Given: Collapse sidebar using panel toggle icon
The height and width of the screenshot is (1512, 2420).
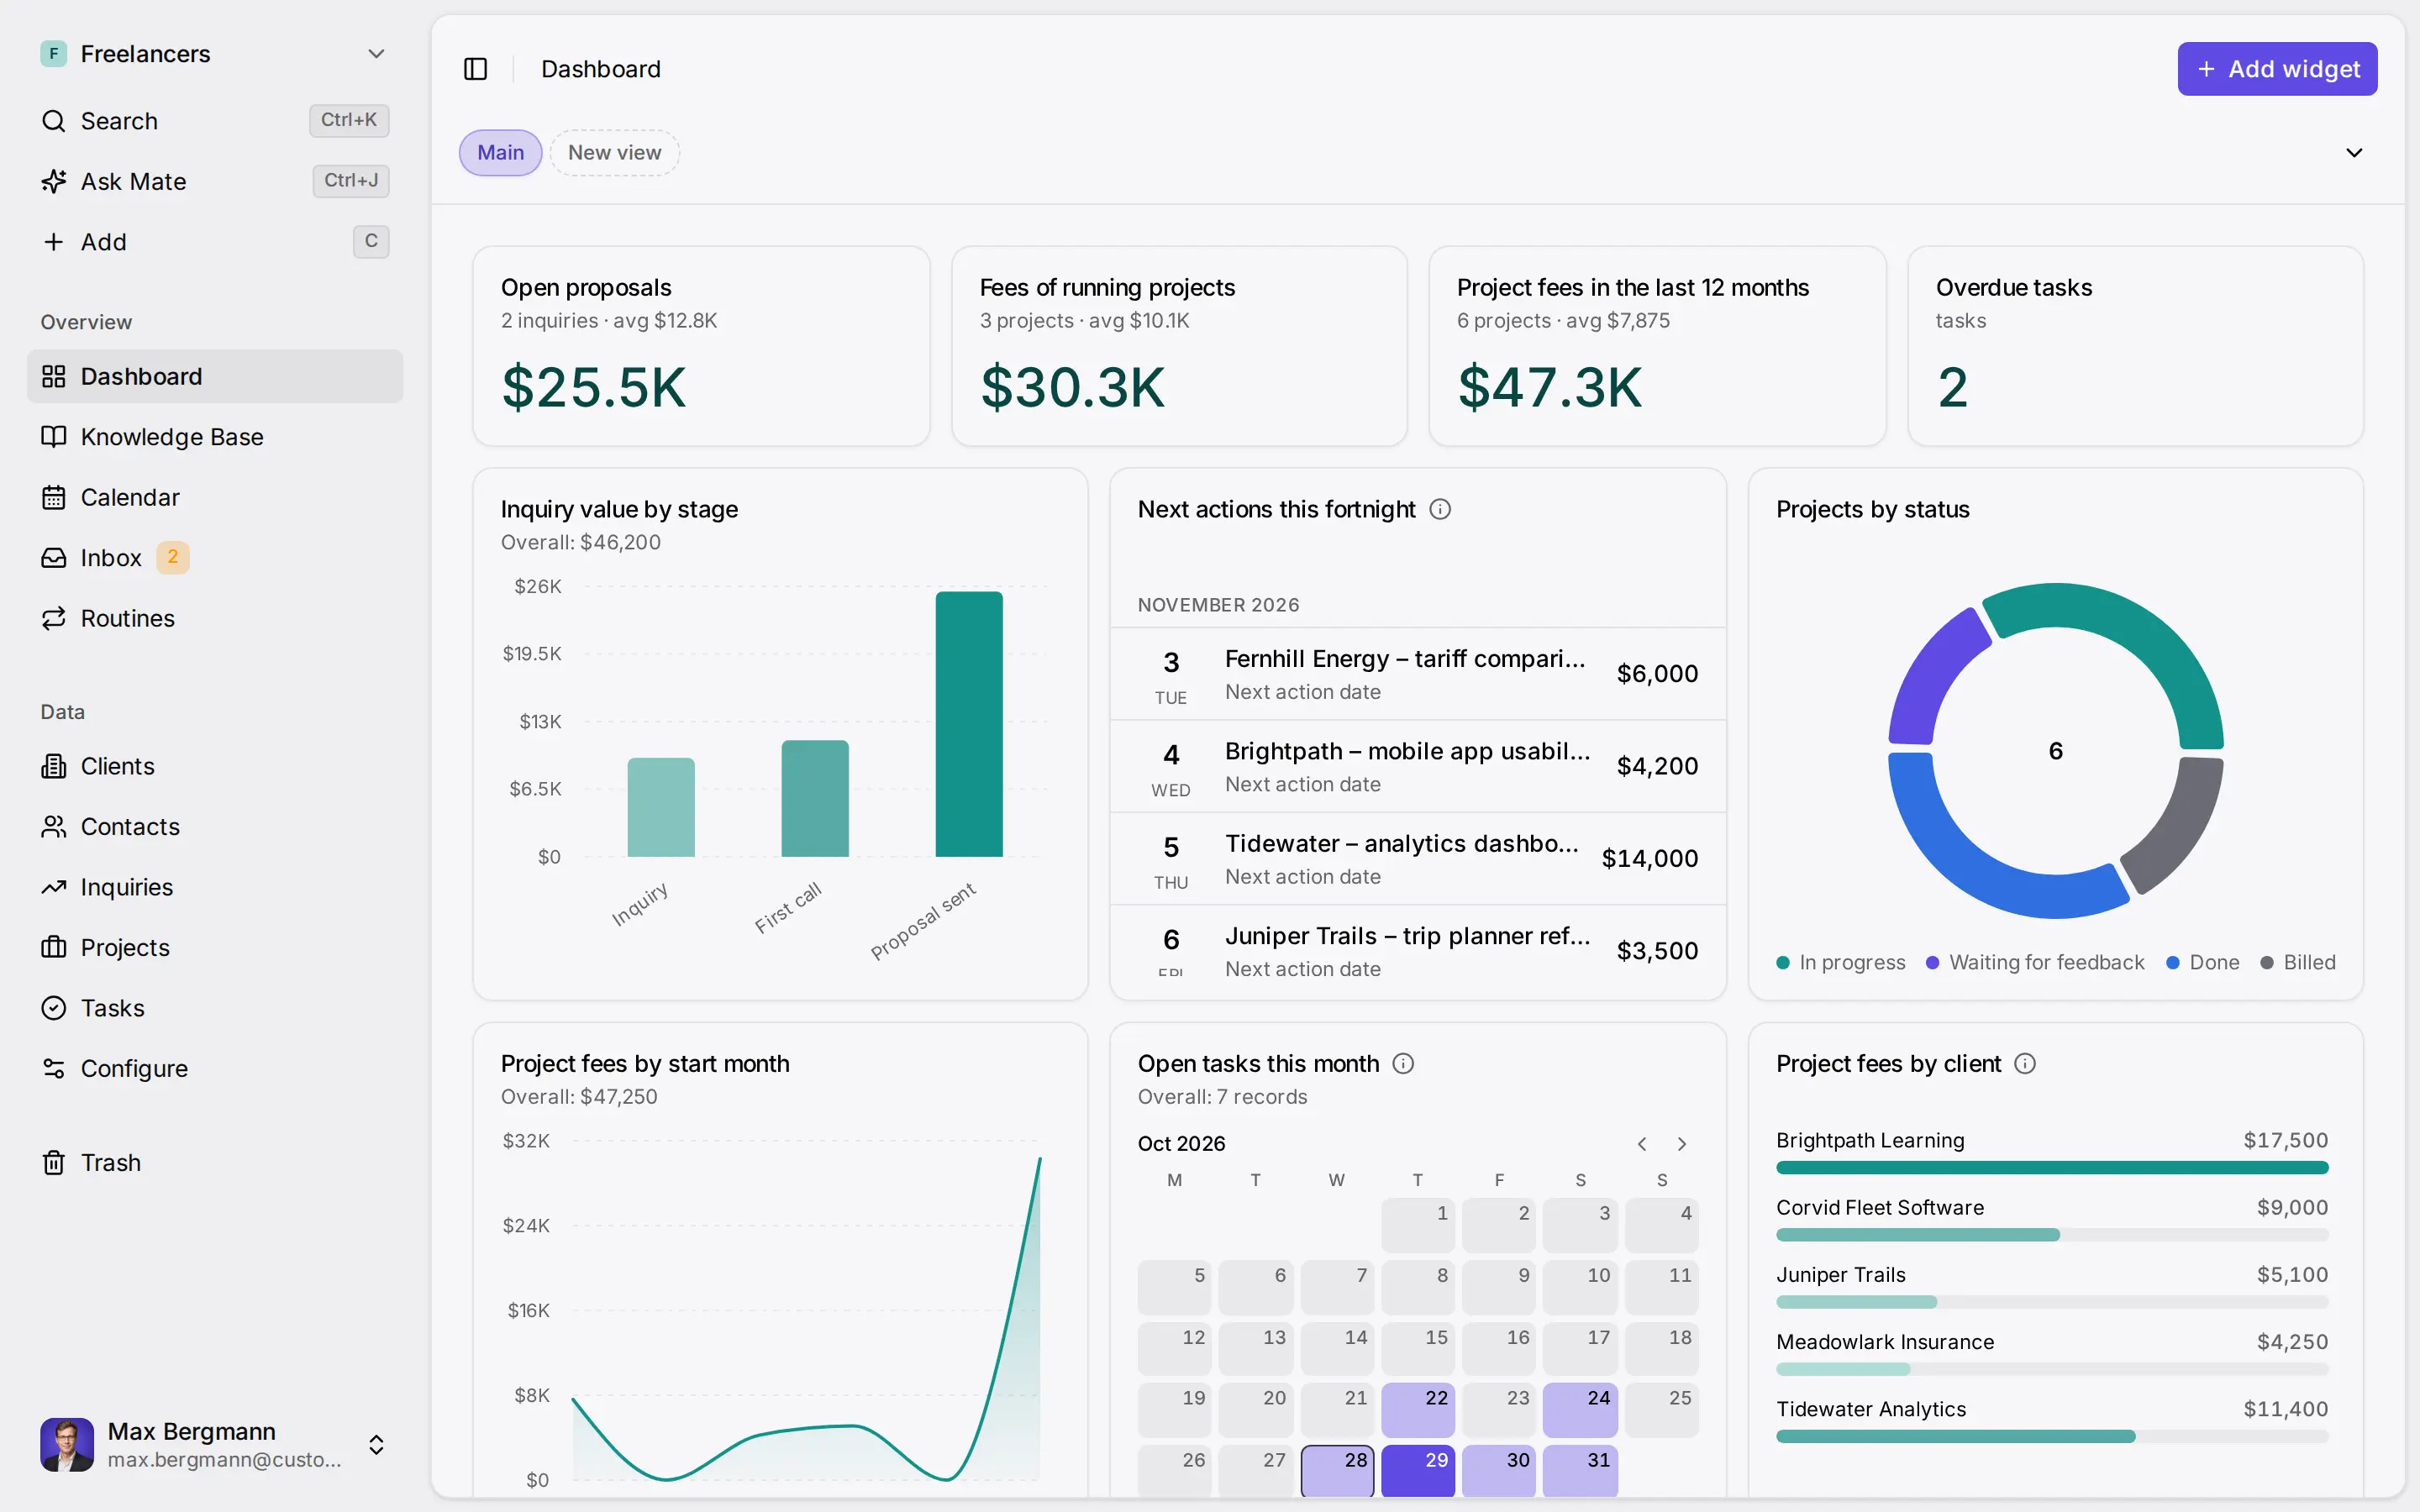Looking at the screenshot, I should [476, 69].
